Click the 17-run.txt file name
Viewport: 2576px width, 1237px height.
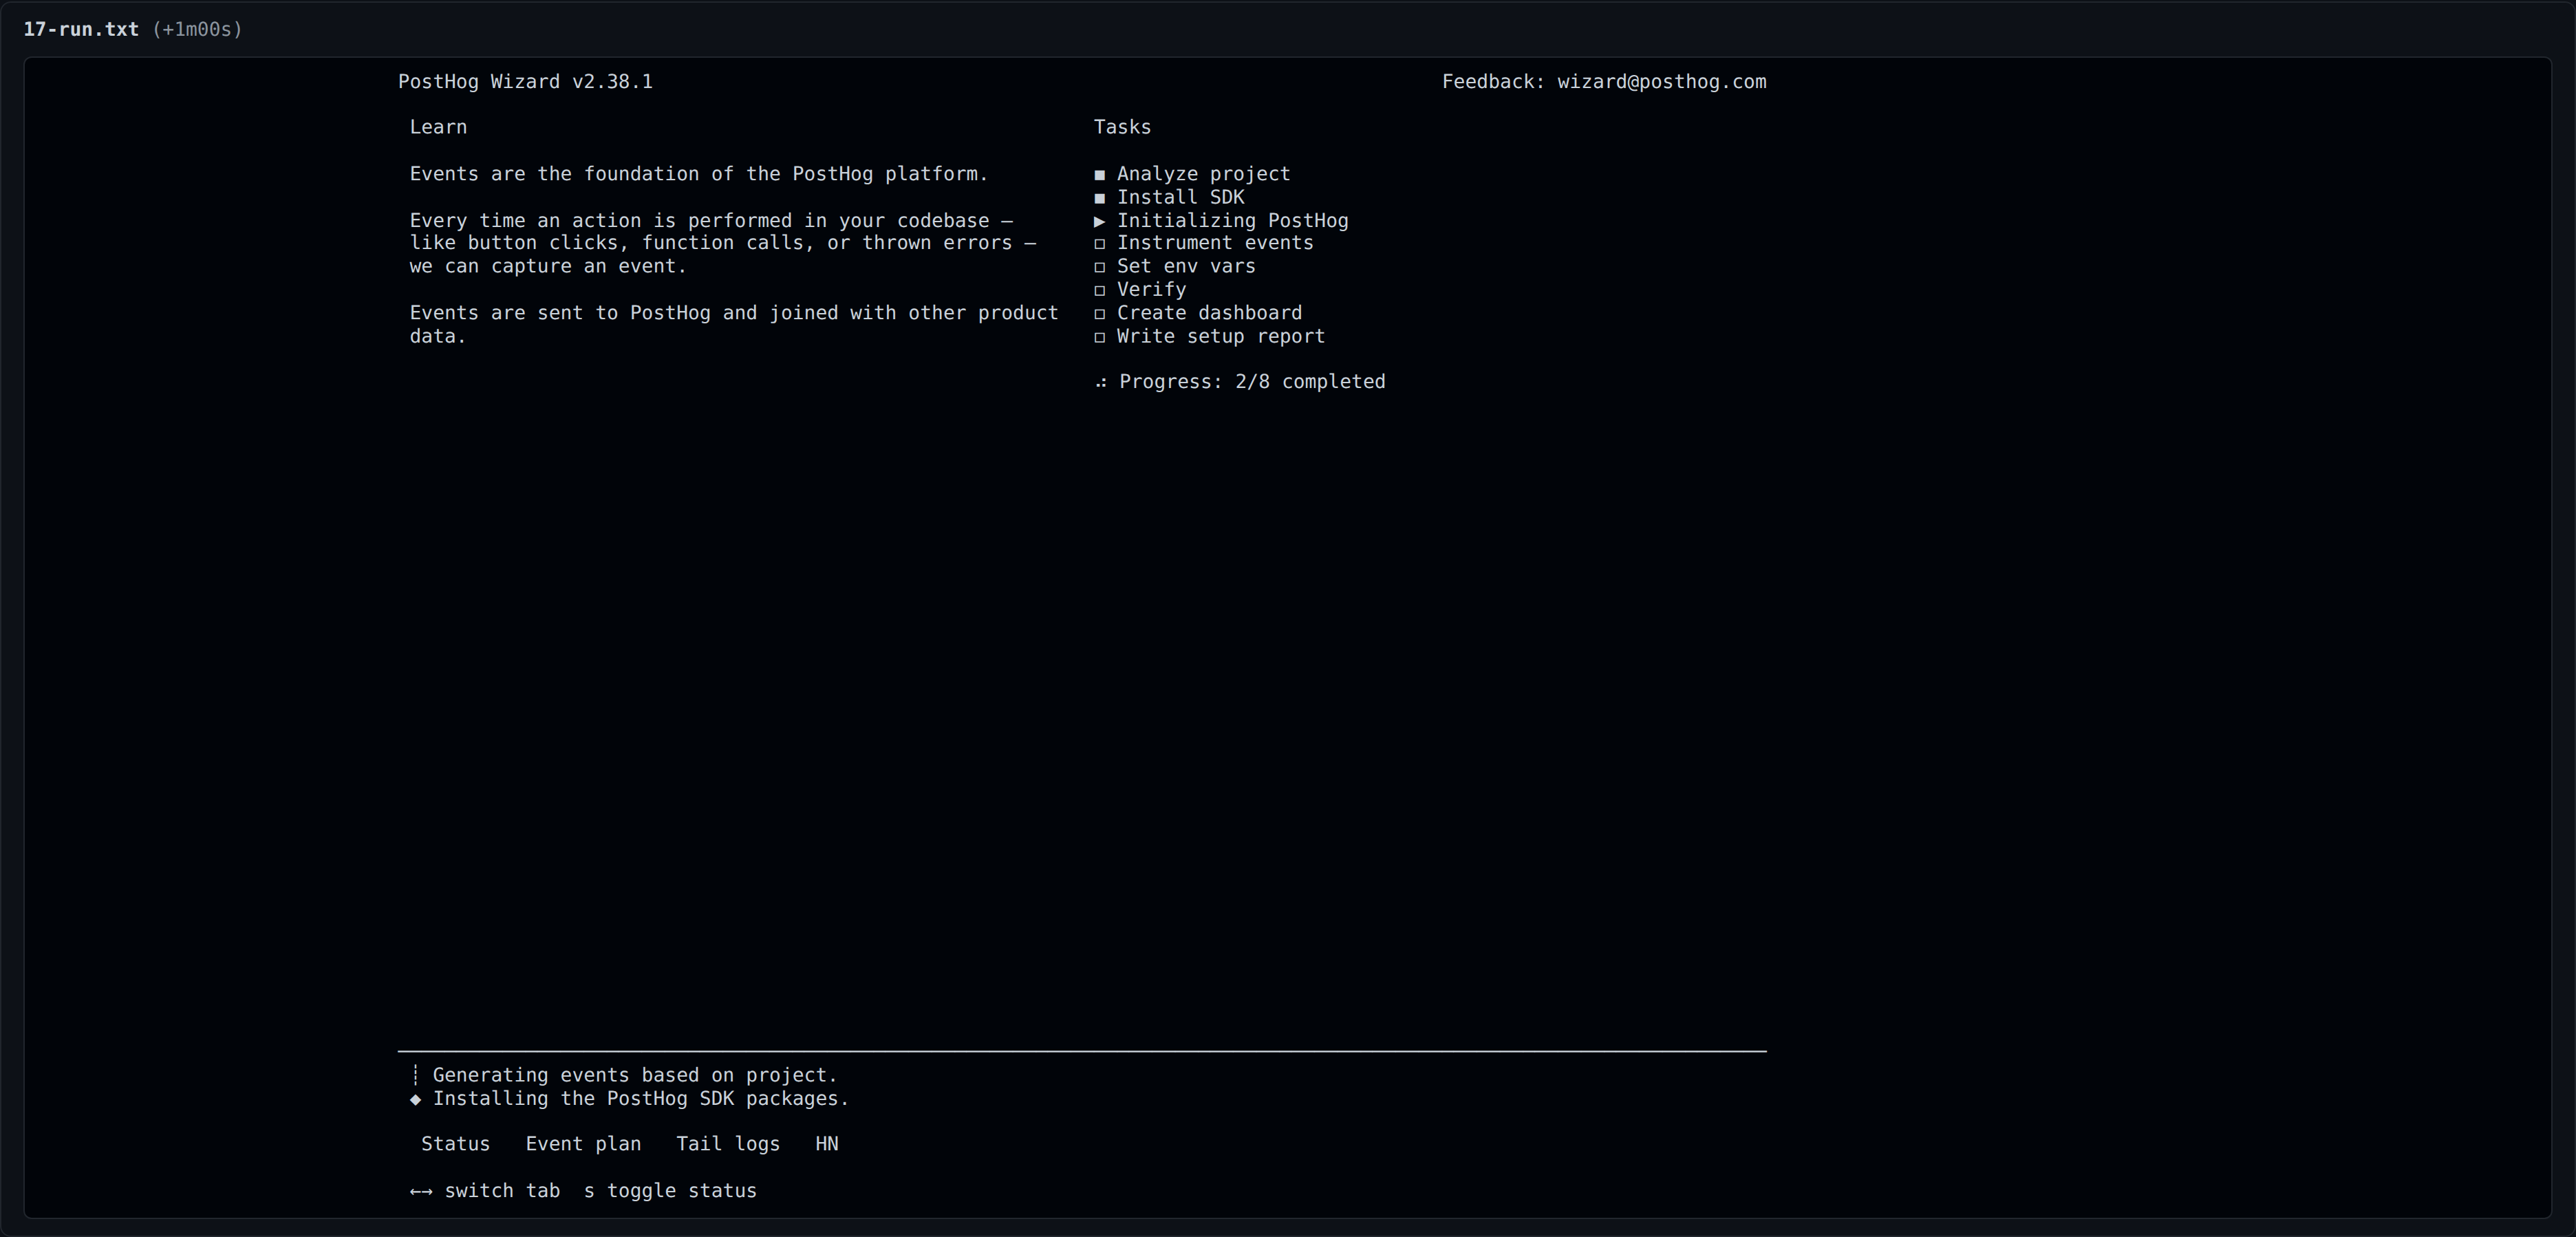point(81,29)
